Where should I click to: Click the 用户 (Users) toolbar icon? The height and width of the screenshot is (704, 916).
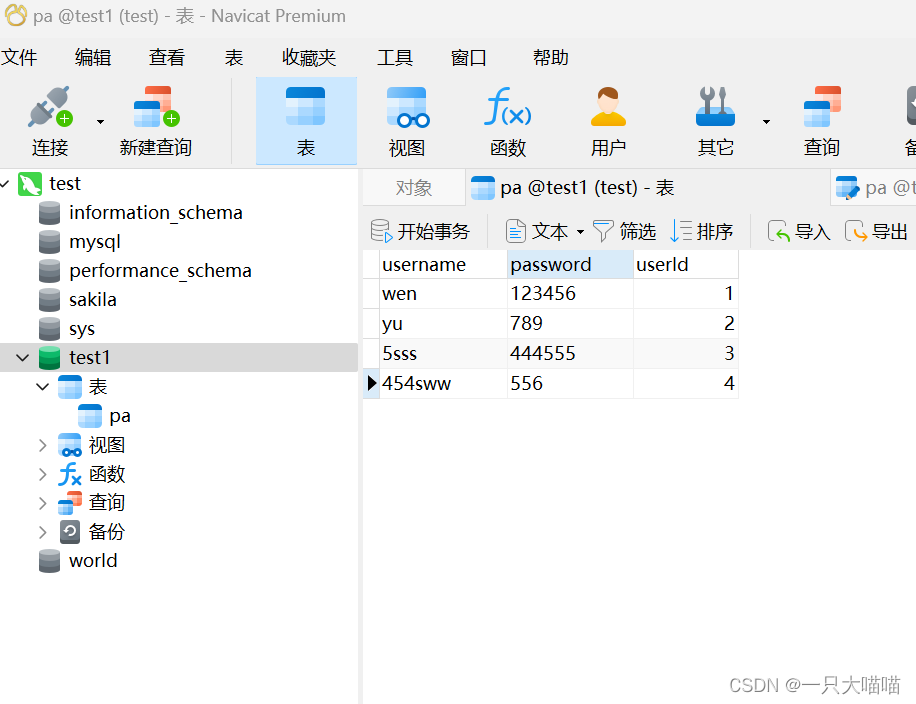[608, 119]
